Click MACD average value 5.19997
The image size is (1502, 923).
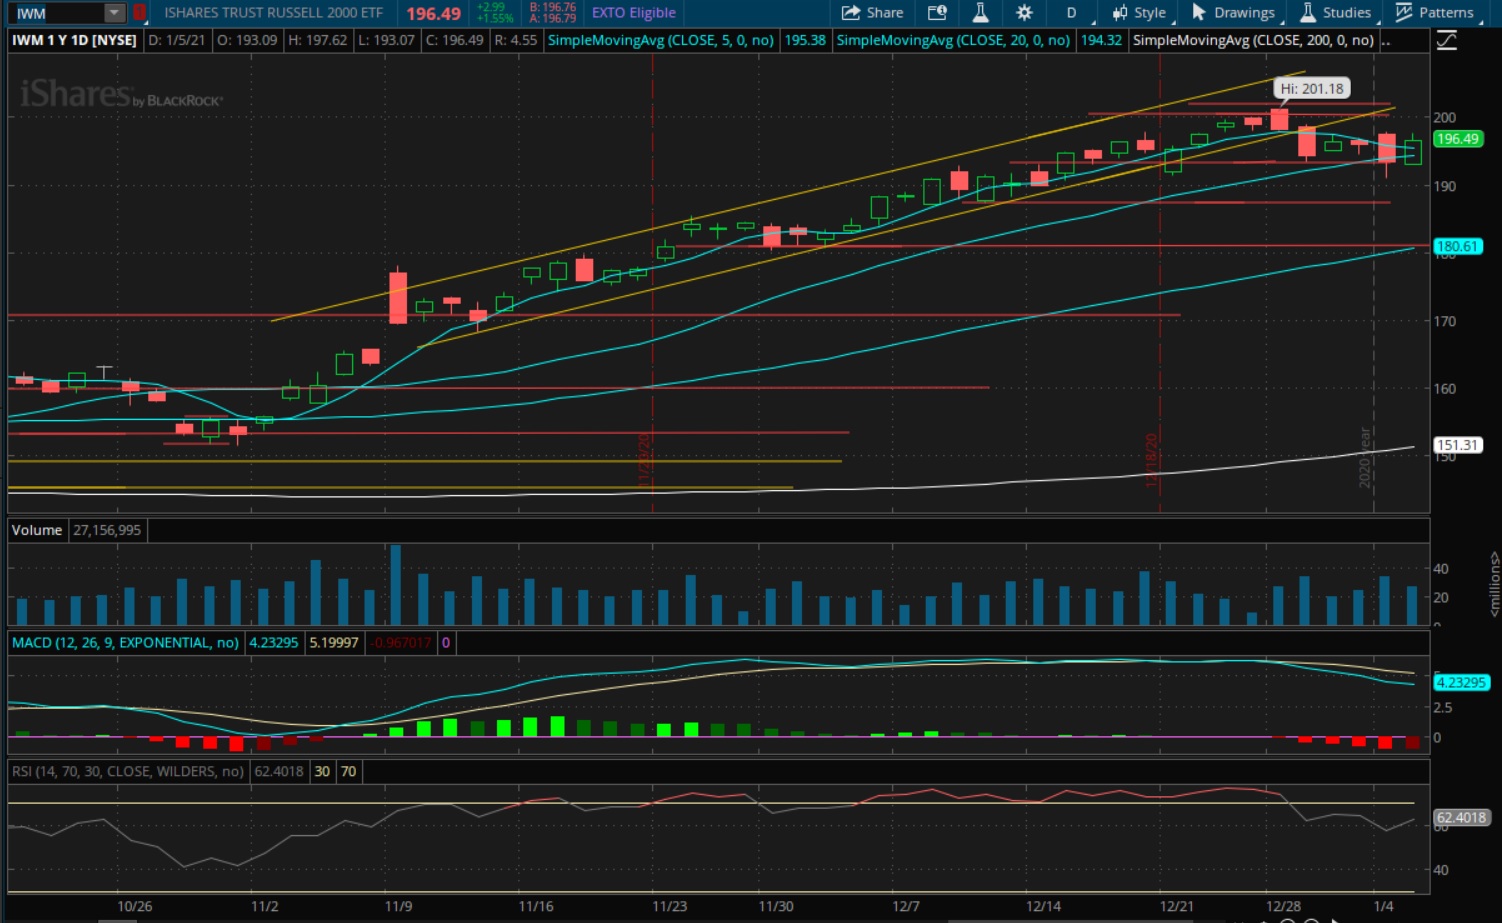pyautogui.click(x=334, y=643)
